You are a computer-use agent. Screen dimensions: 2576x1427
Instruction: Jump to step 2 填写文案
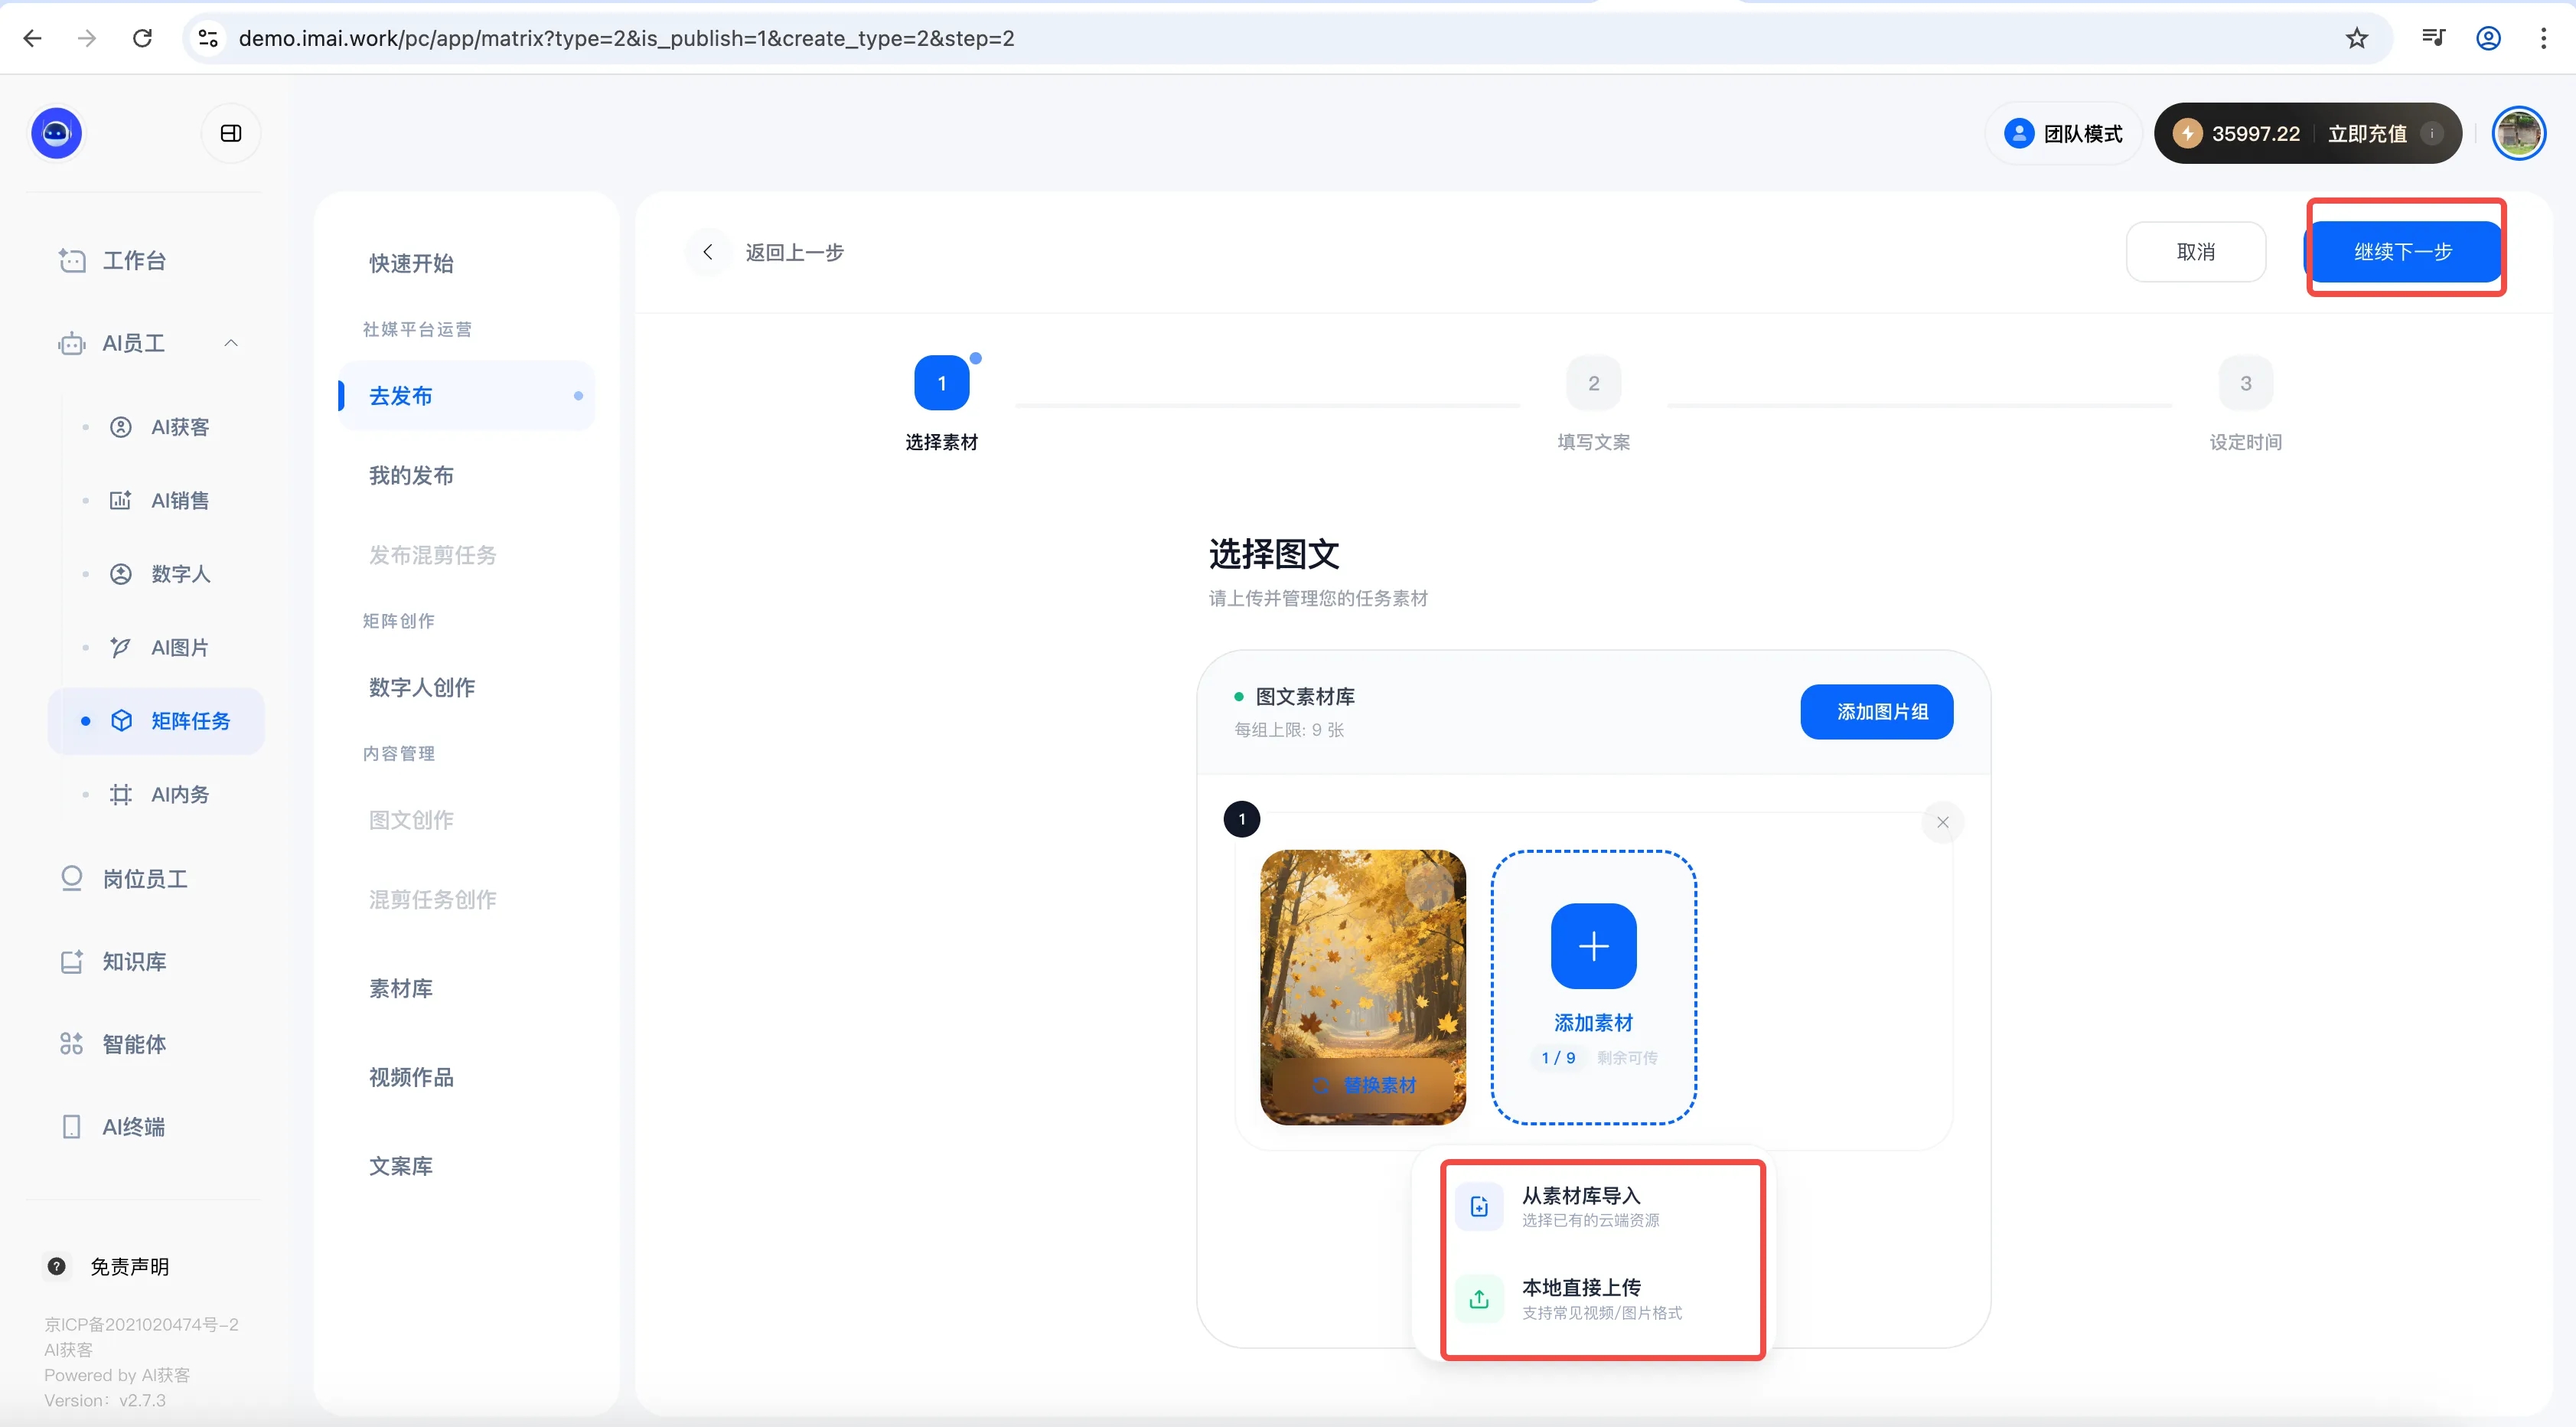point(1593,384)
